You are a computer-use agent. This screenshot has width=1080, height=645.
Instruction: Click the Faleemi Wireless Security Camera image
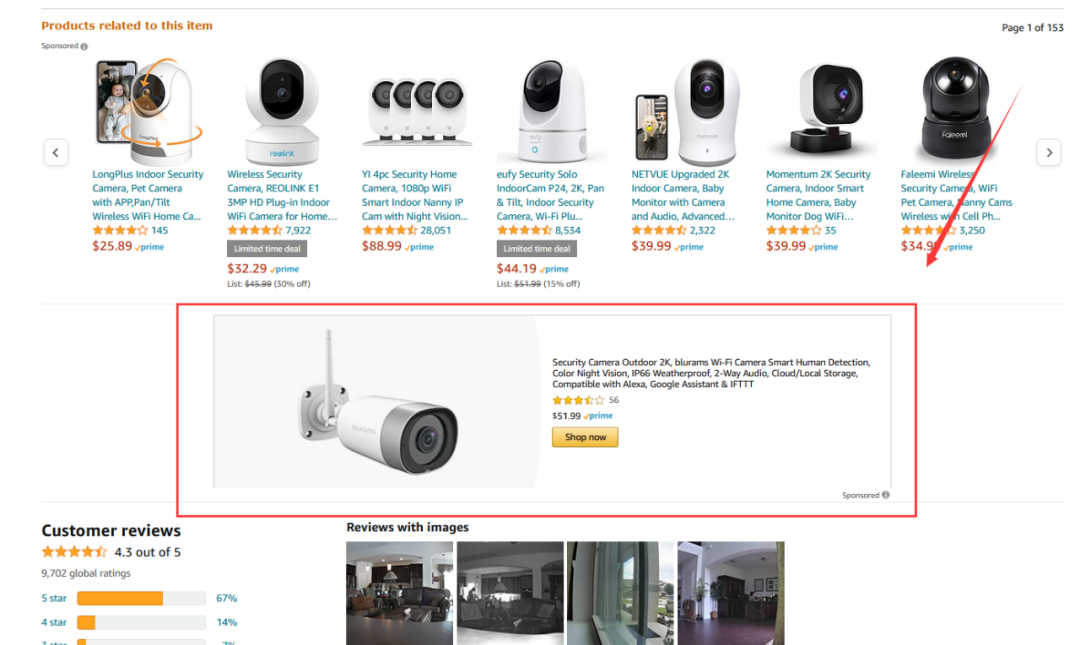pos(955,109)
